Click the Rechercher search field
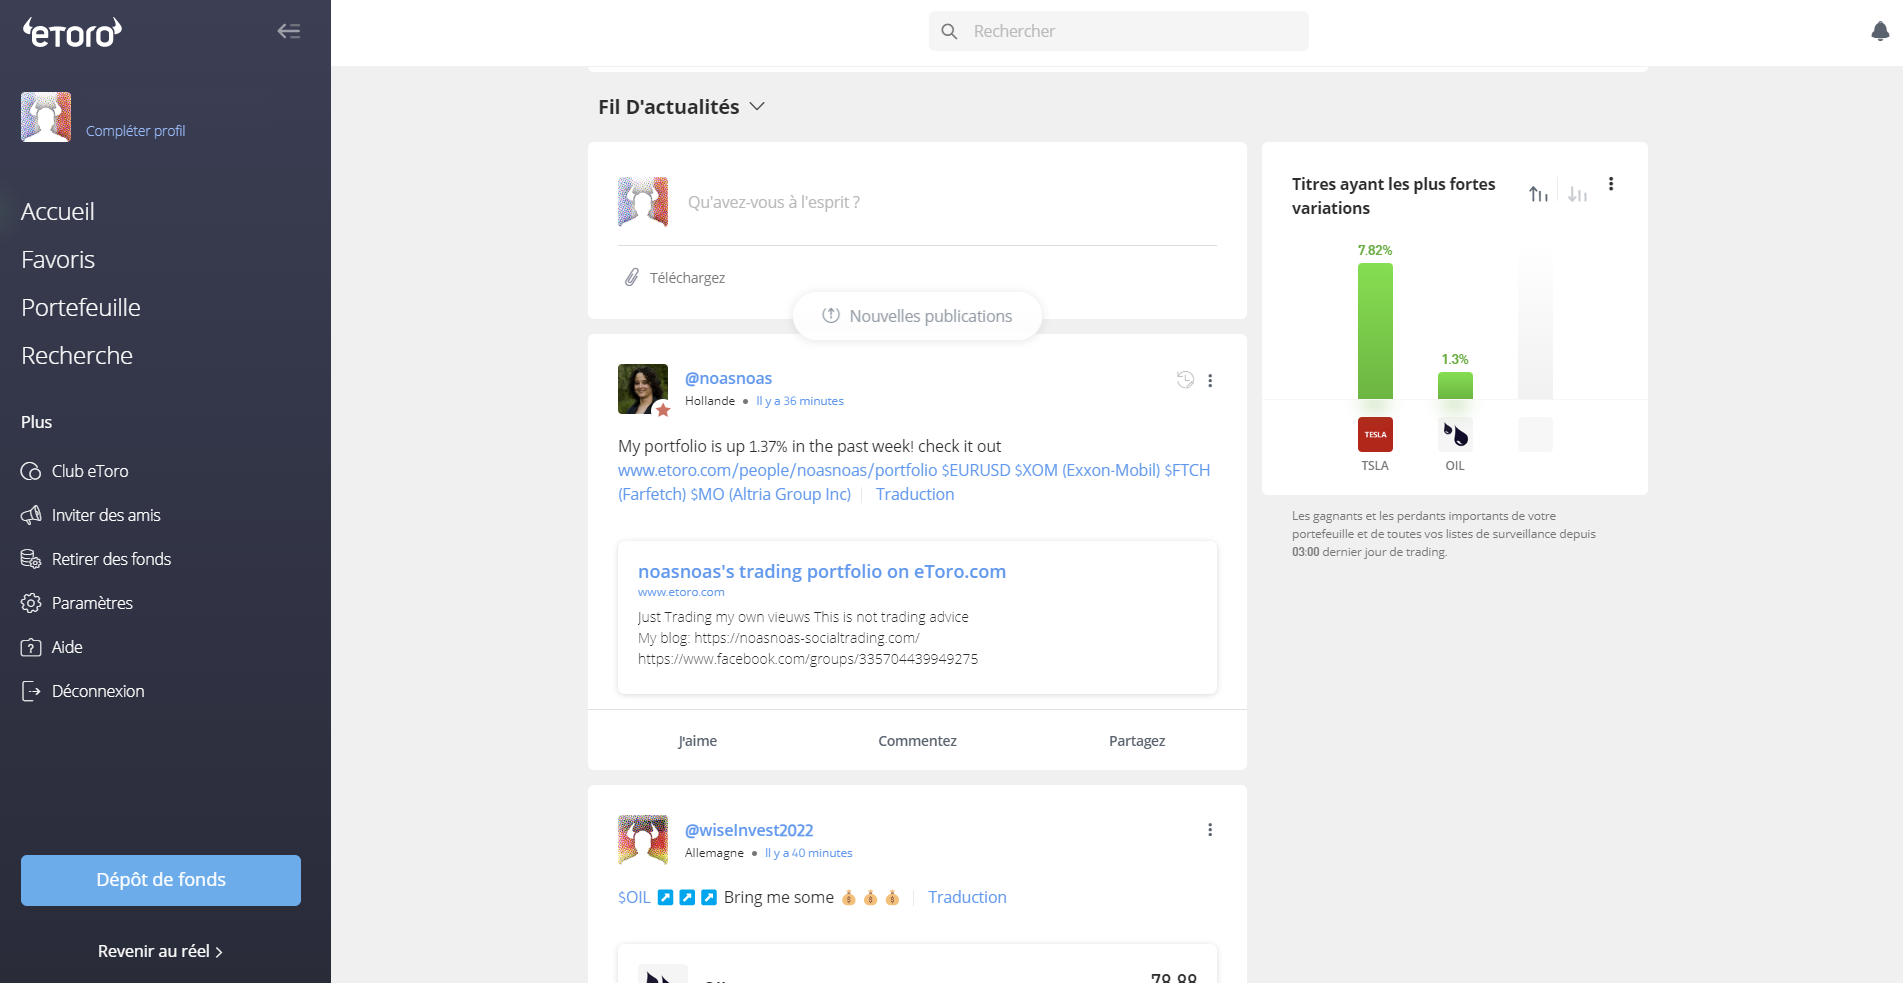The height and width of the screenshot is (983, 1903). pyautogui.click(x=1118, y=31)
